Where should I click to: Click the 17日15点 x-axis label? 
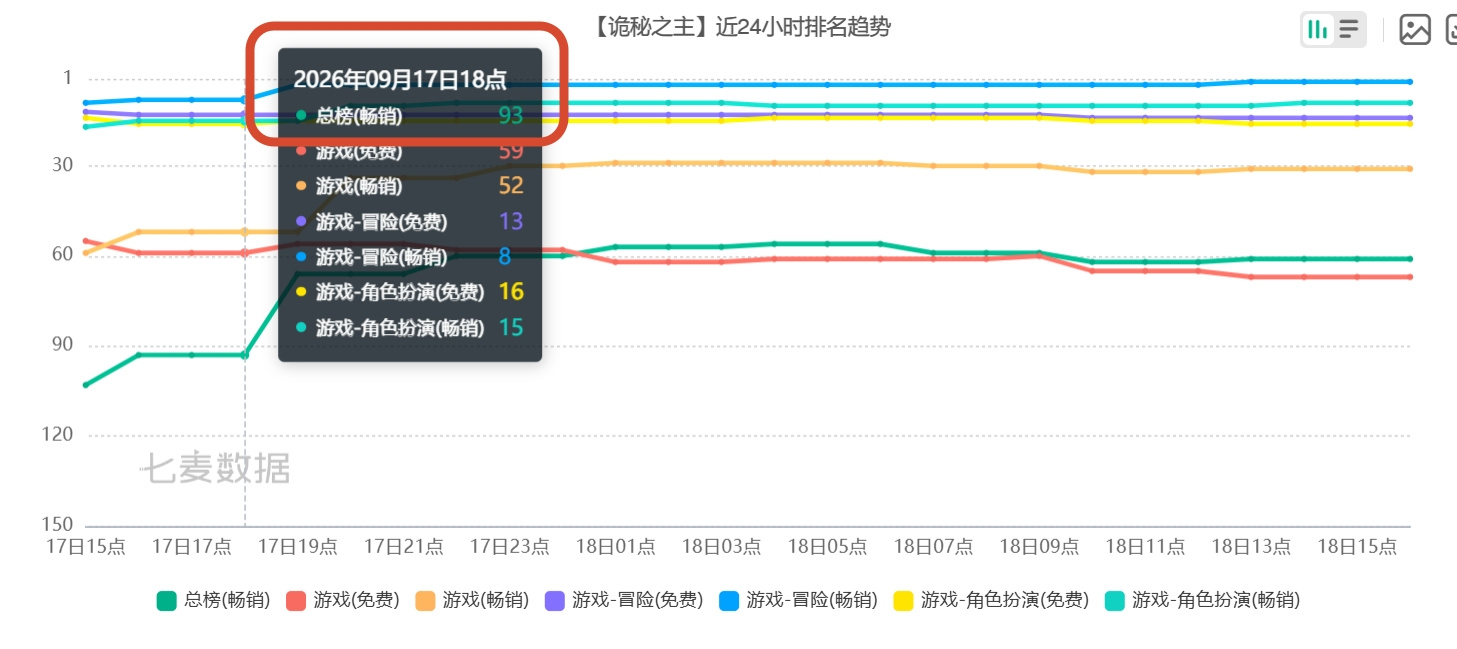click(86, 547)
